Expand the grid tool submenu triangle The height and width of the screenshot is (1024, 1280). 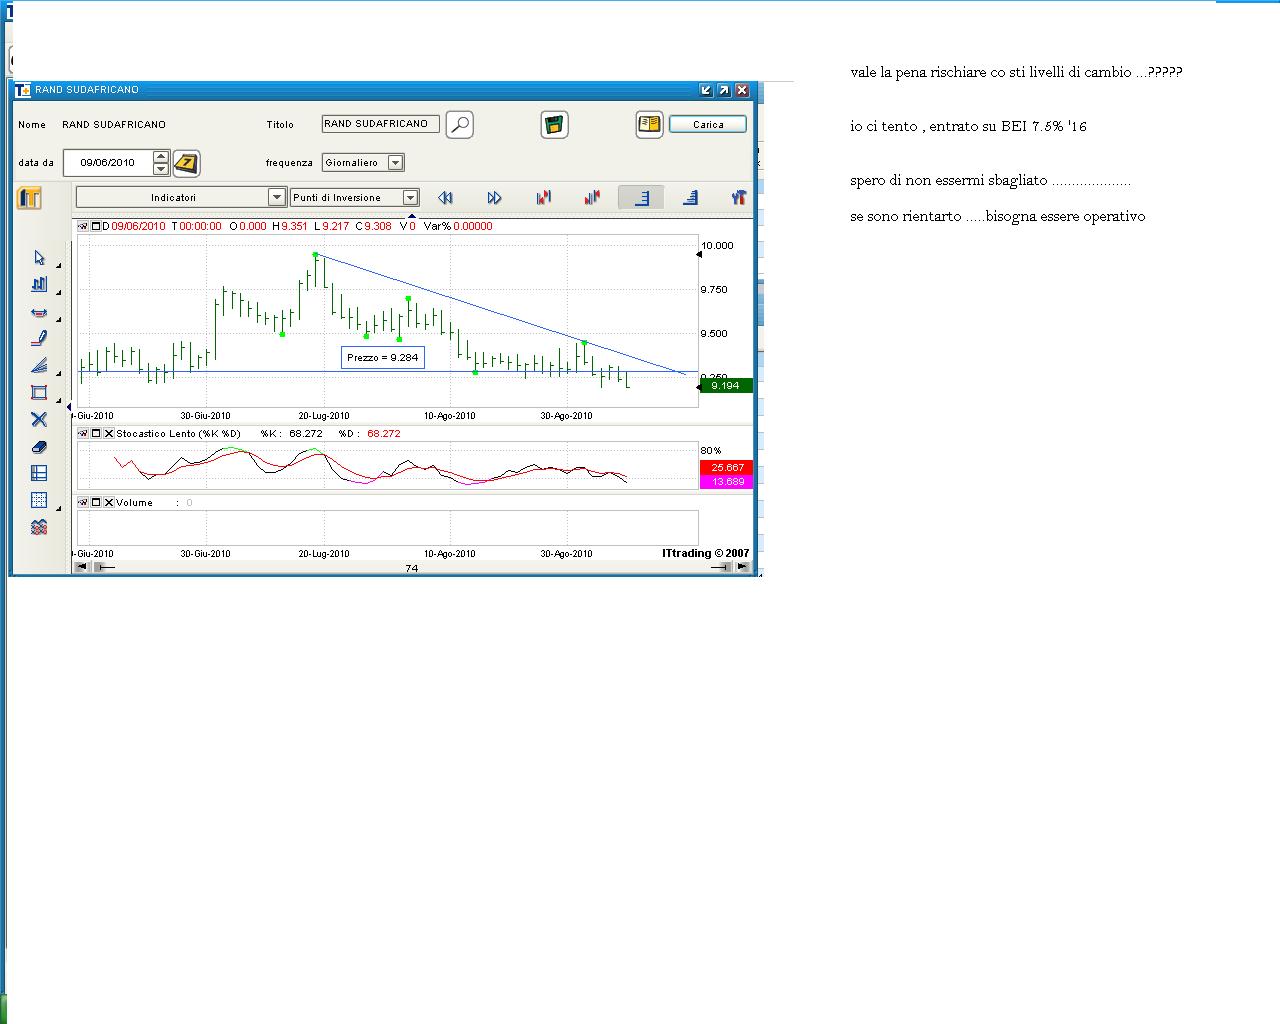point(58,508)
